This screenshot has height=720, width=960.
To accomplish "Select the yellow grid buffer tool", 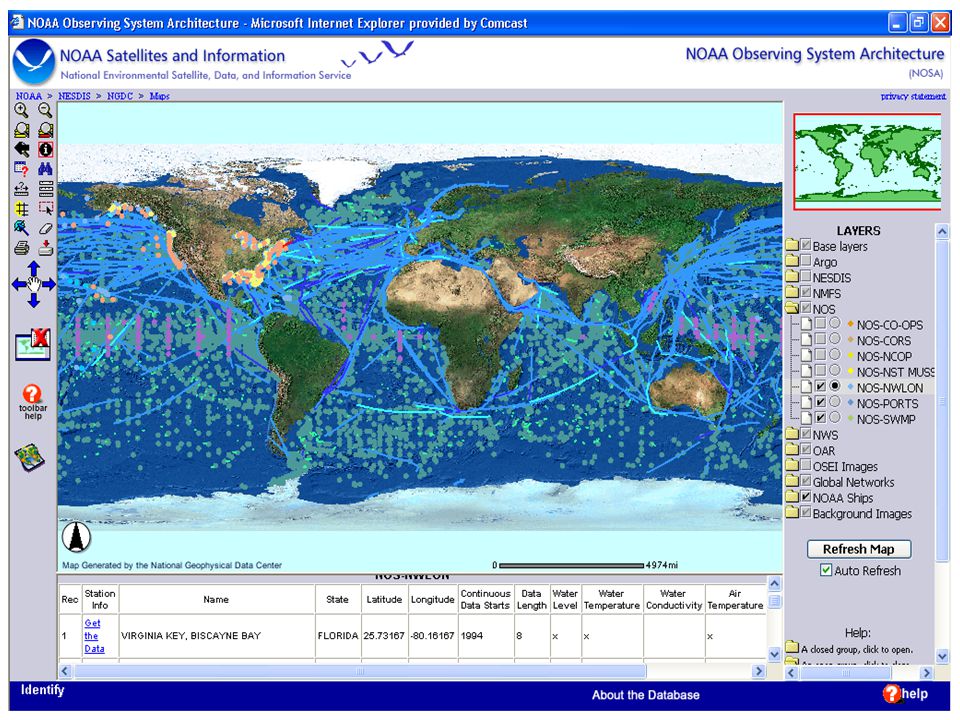I will point(21,209).
